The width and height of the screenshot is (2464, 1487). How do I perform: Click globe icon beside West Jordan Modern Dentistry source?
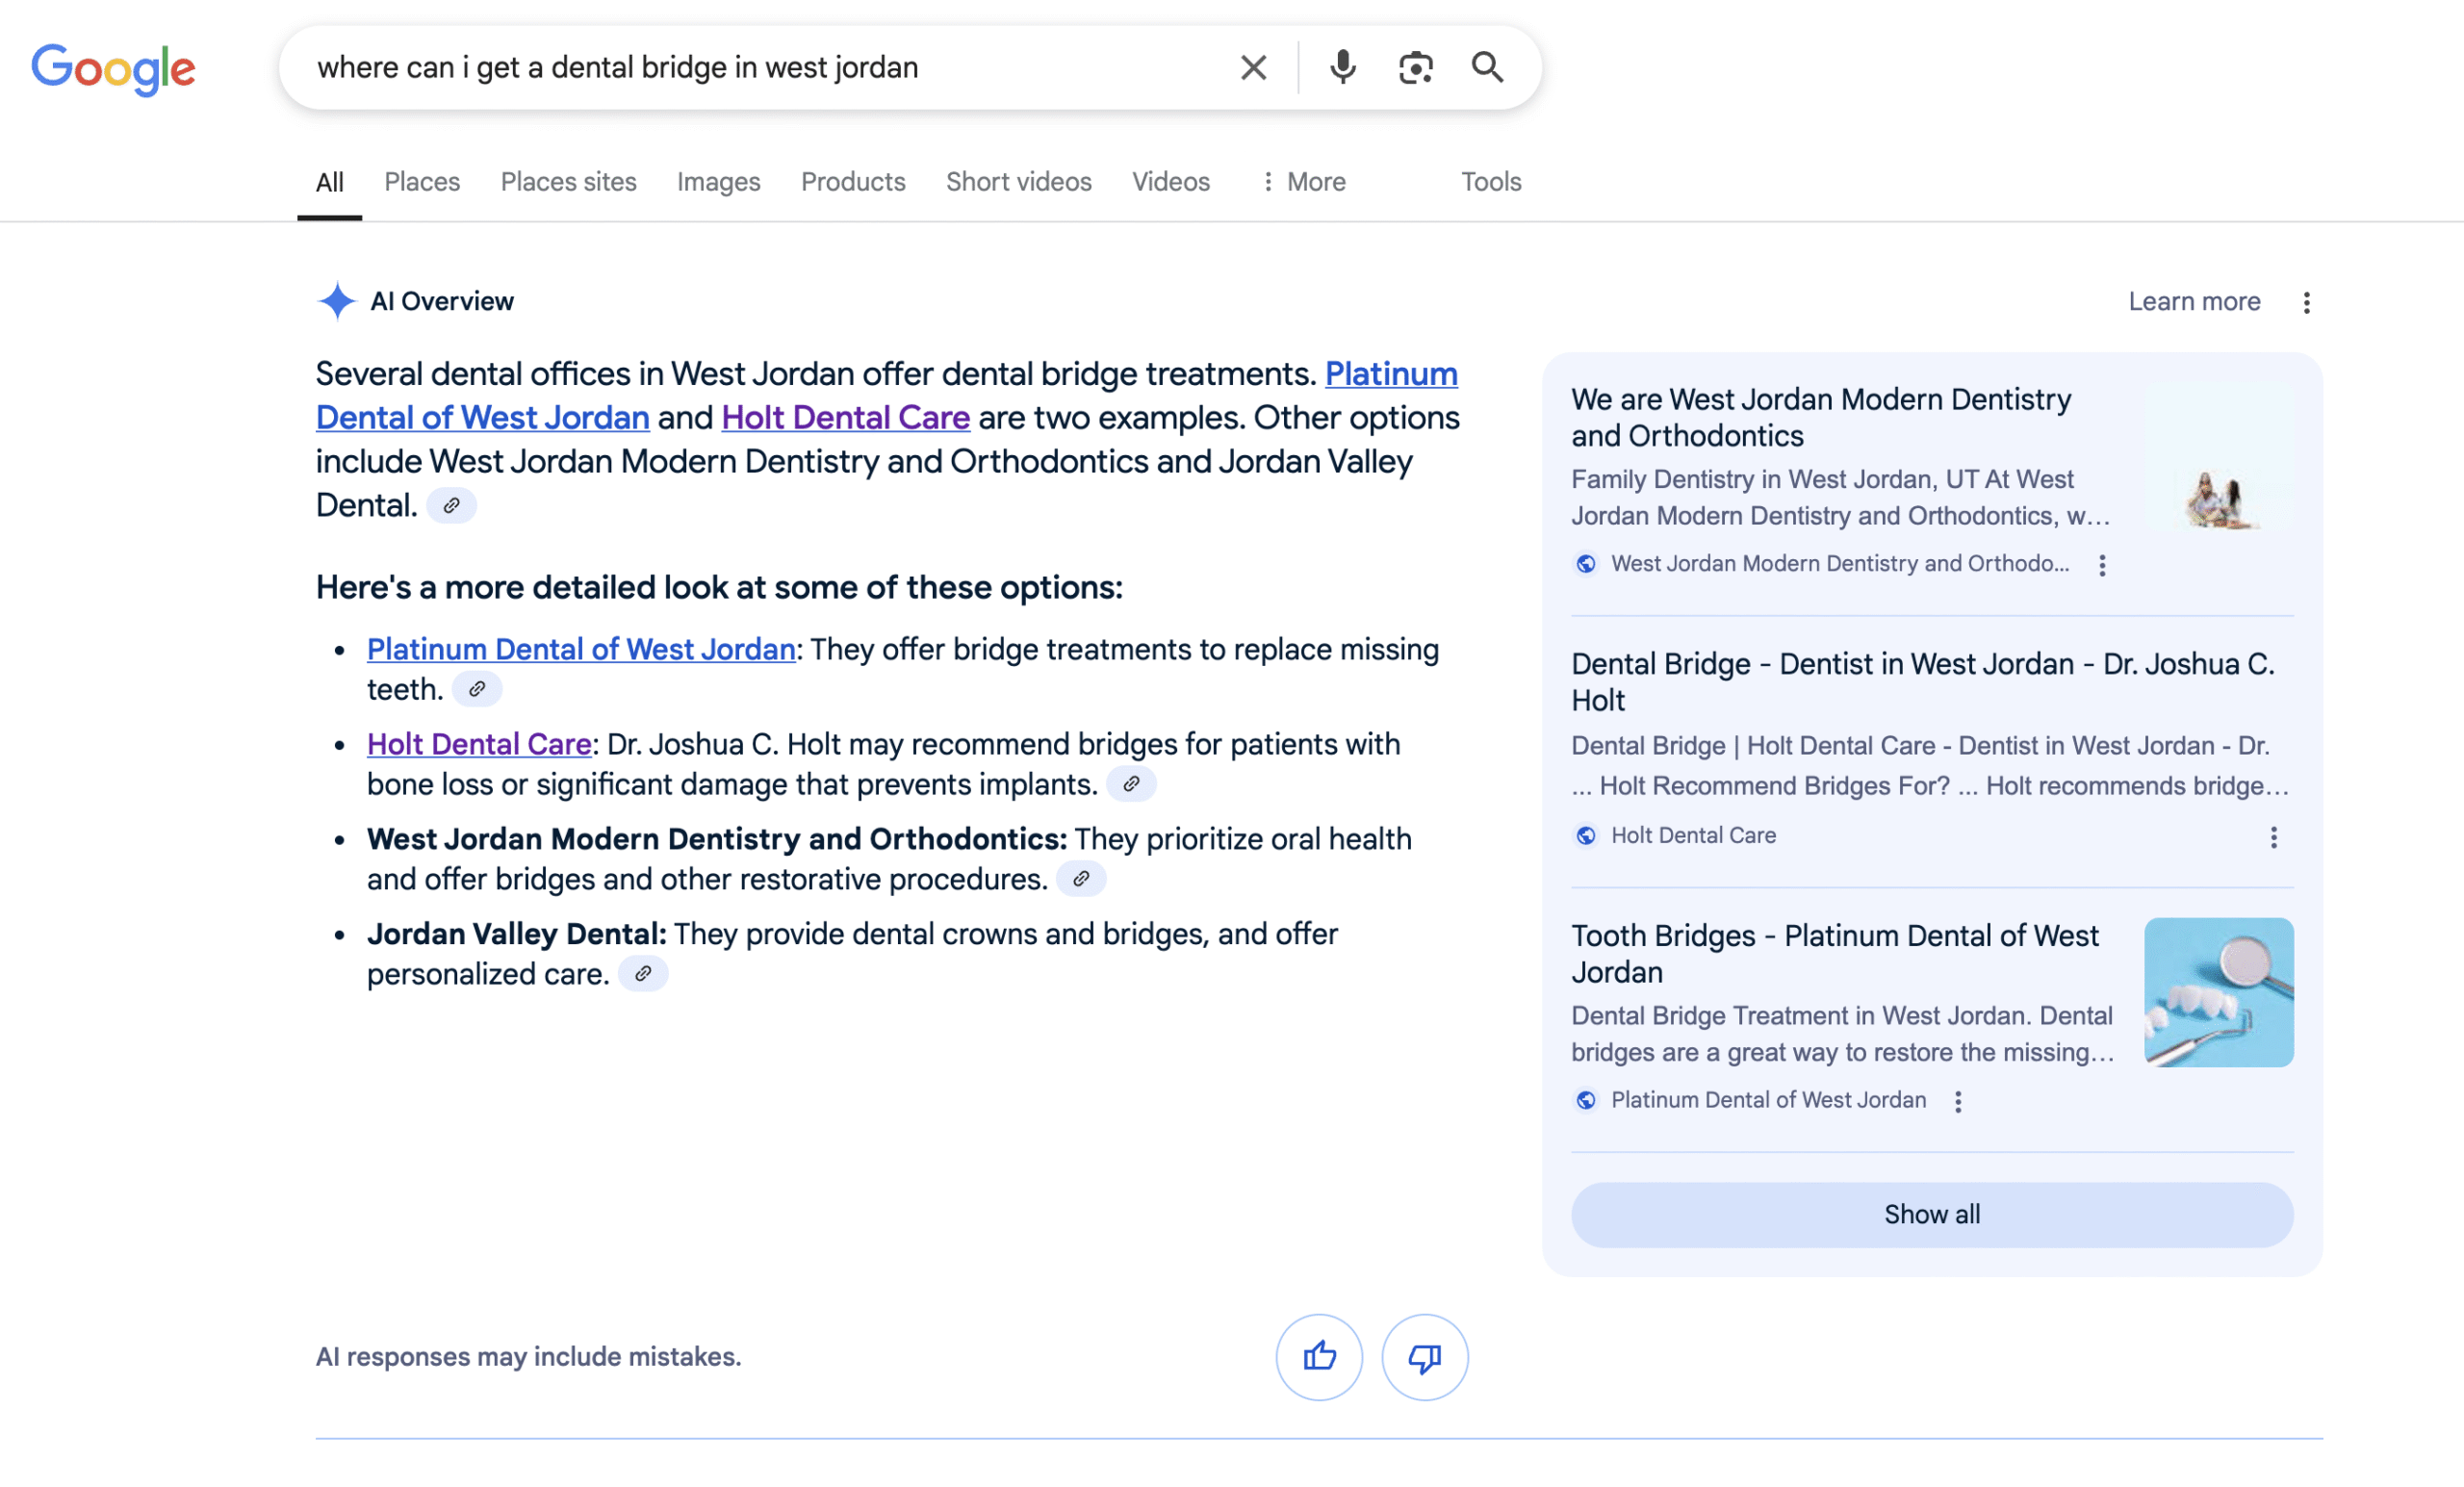(1586, 564)
